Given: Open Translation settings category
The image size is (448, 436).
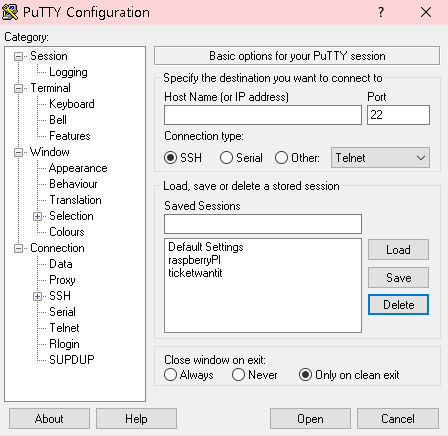Looking at the screenshot, I should [75, 200].
